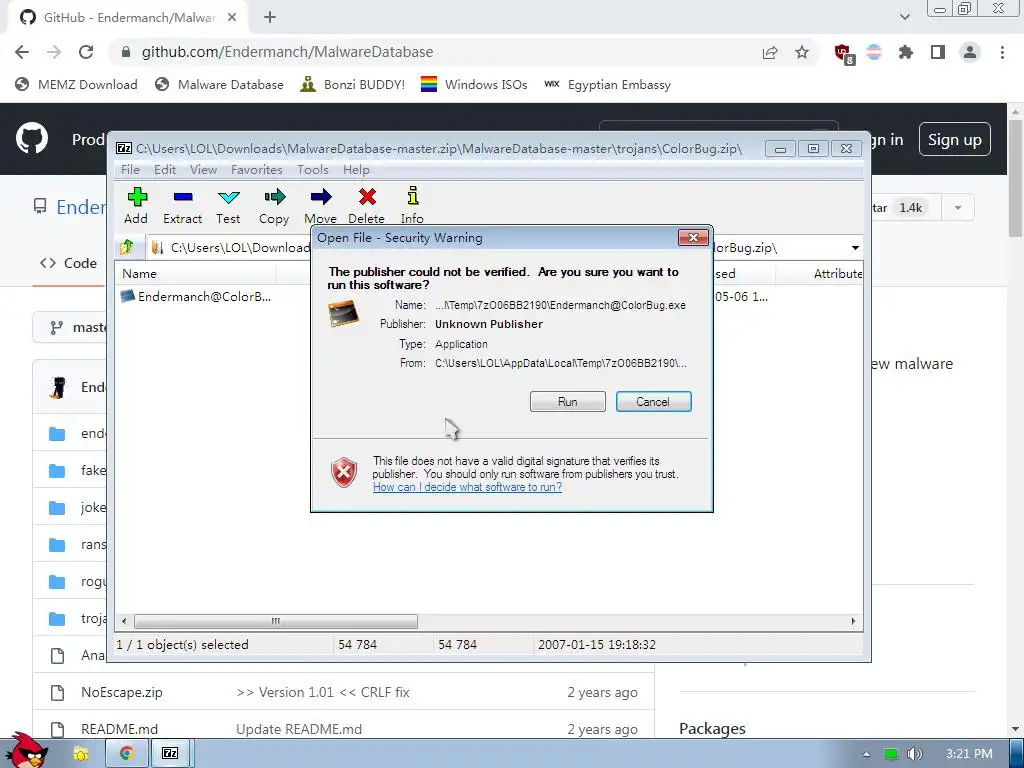Open the View menu in 7-Zip
1024x768 pixels.
(203, 170)
